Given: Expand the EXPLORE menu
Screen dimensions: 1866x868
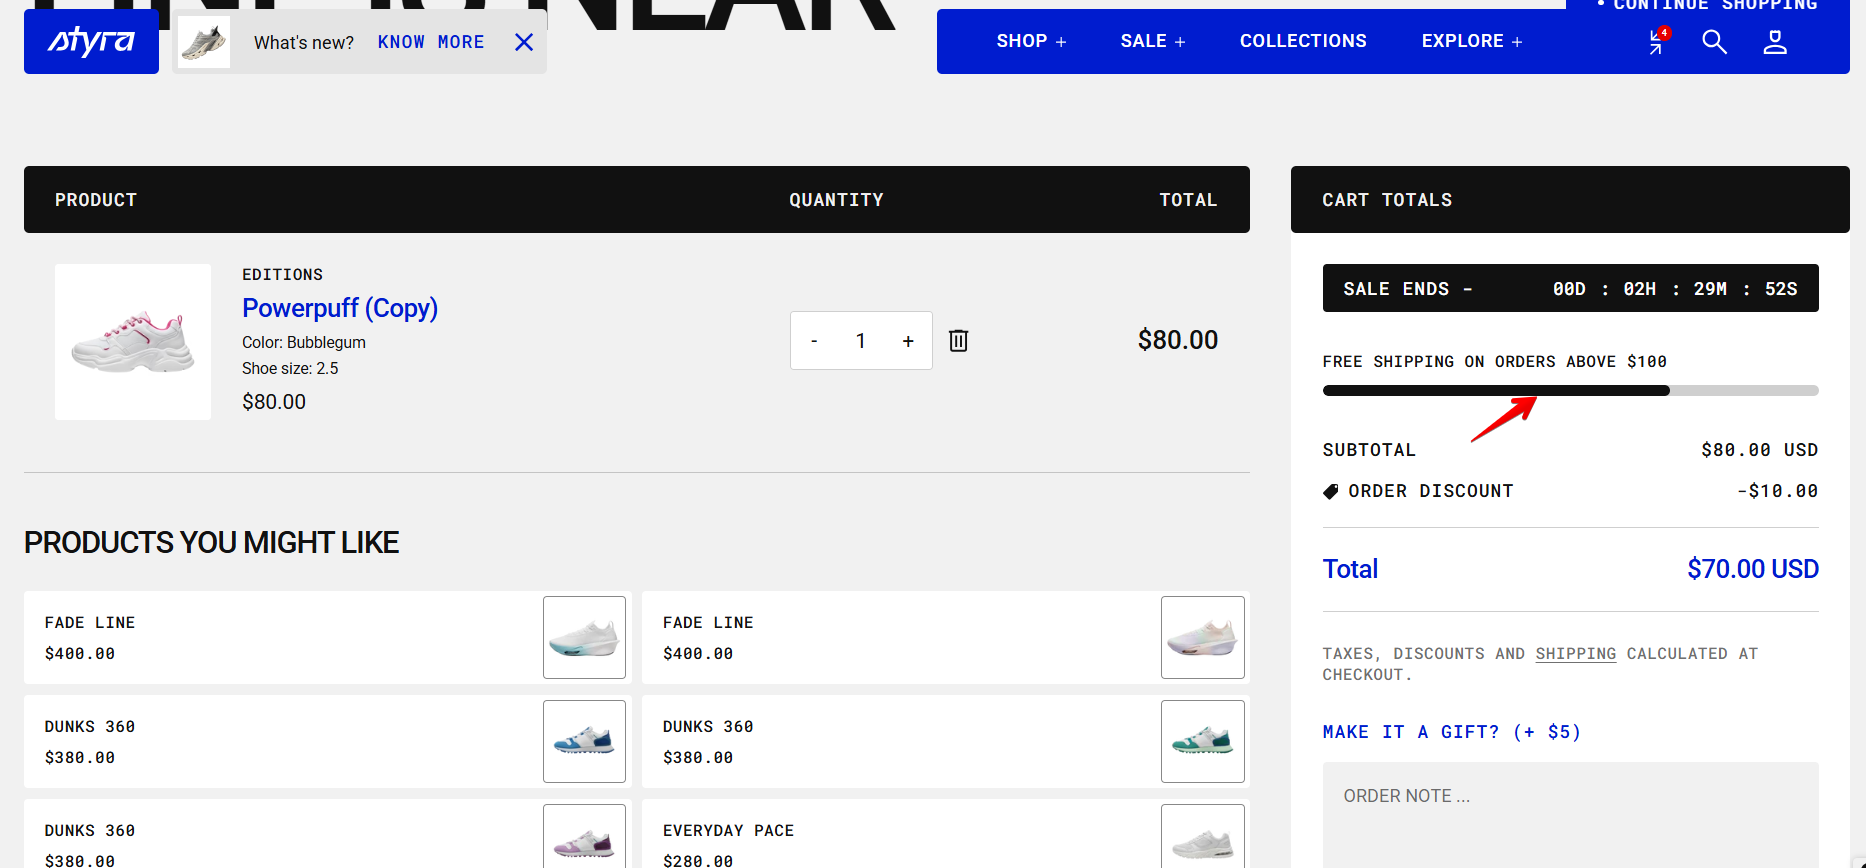Looking at the screenshot, I should pos(1471,41).
